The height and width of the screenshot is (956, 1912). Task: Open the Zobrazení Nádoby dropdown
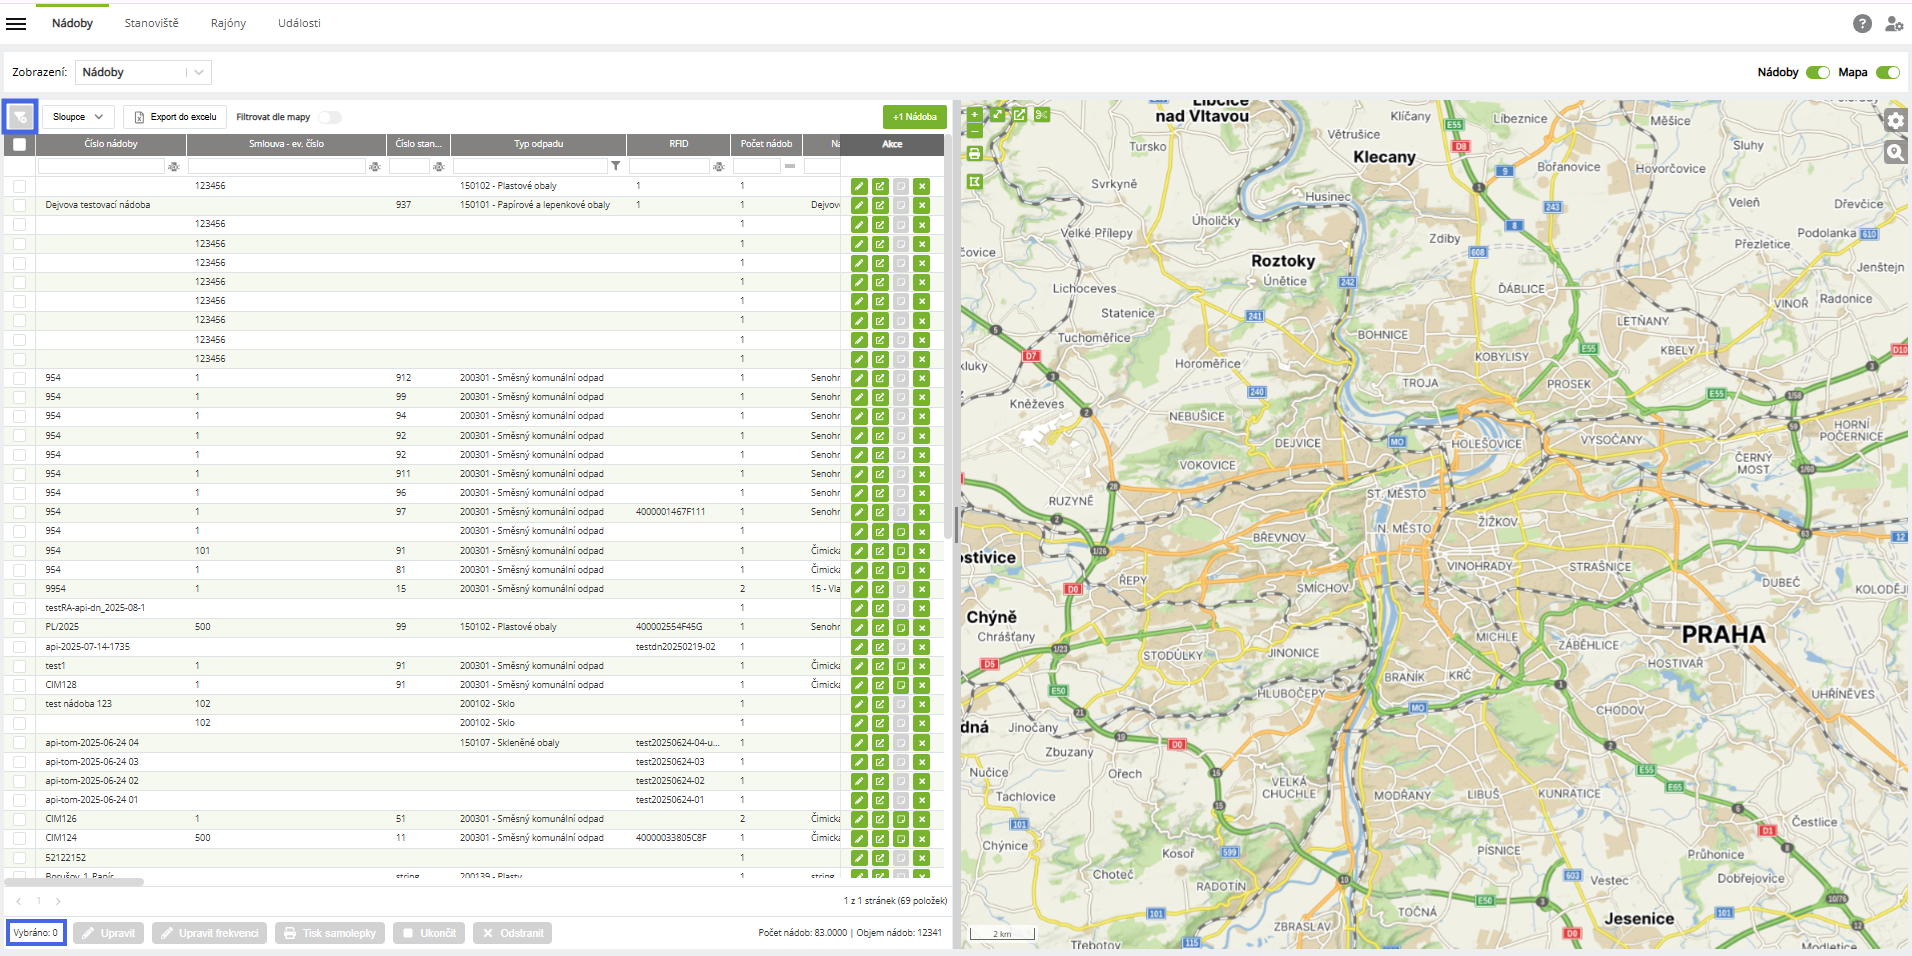tap(143, 72)
